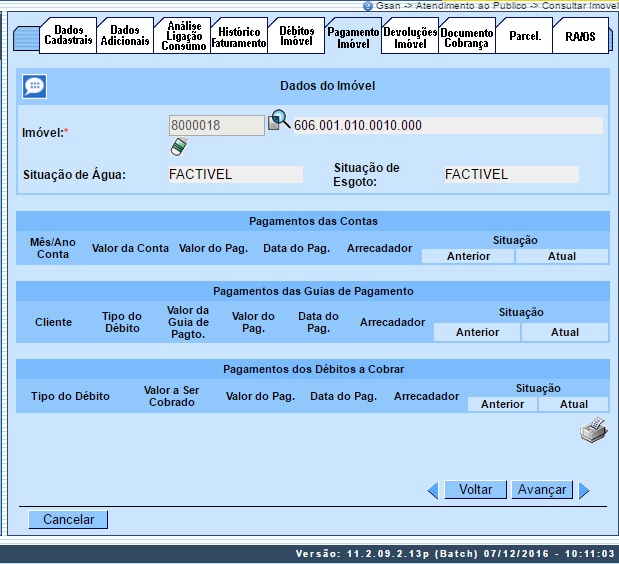Click the left arrow beside Voltar
Viewport: 619px width, 564px height.
433,490
